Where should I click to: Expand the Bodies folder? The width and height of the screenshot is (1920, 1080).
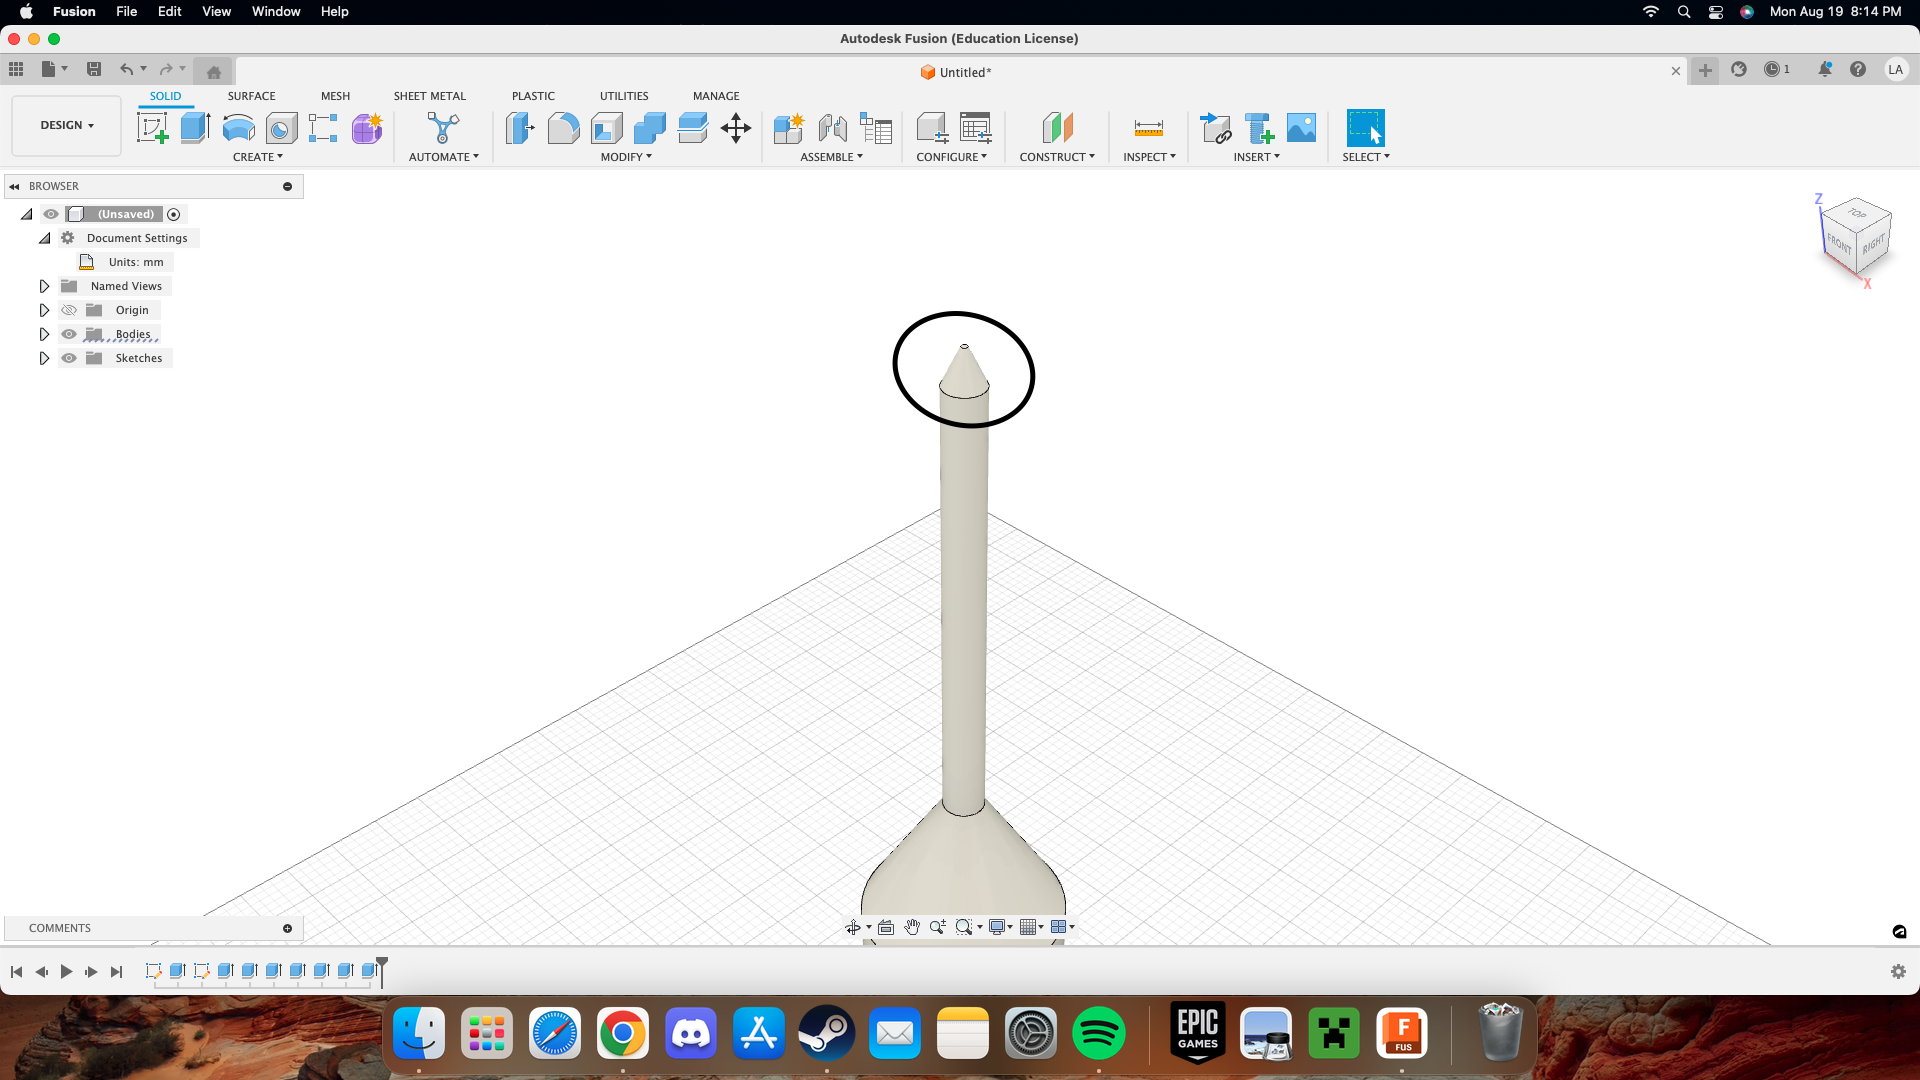coord(44,334)
